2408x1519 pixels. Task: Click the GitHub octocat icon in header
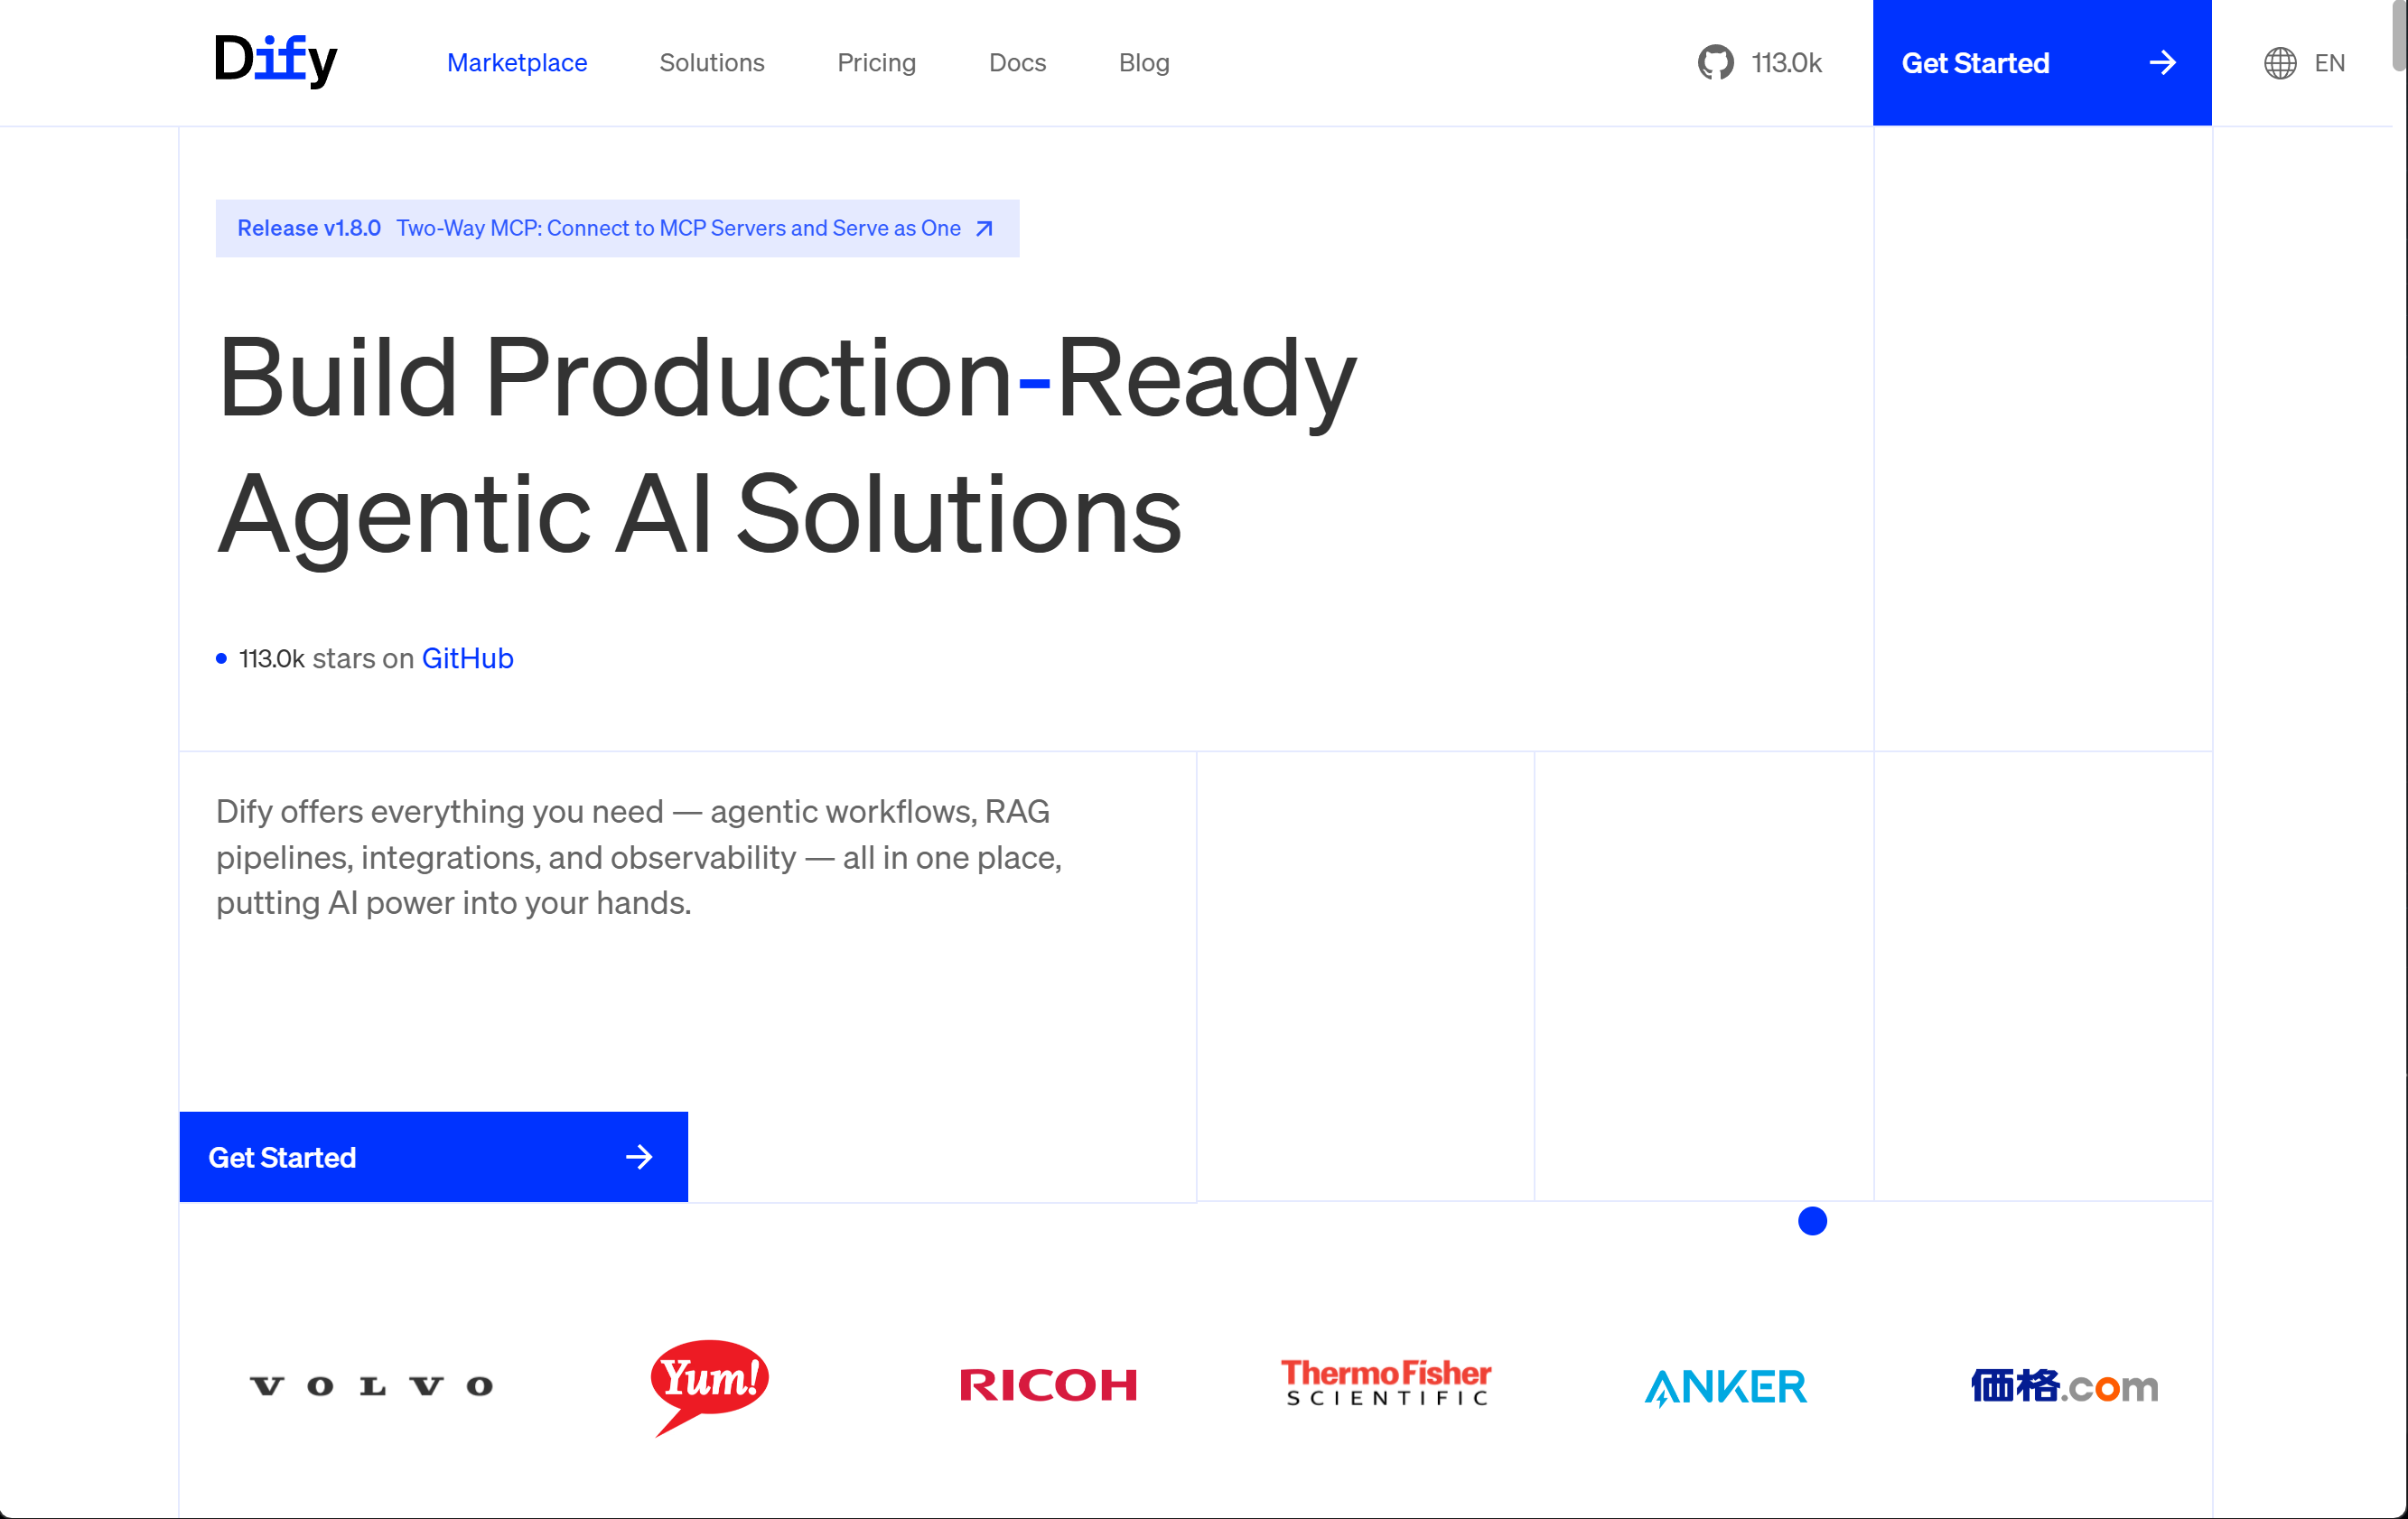click(x=1715, y=63)
